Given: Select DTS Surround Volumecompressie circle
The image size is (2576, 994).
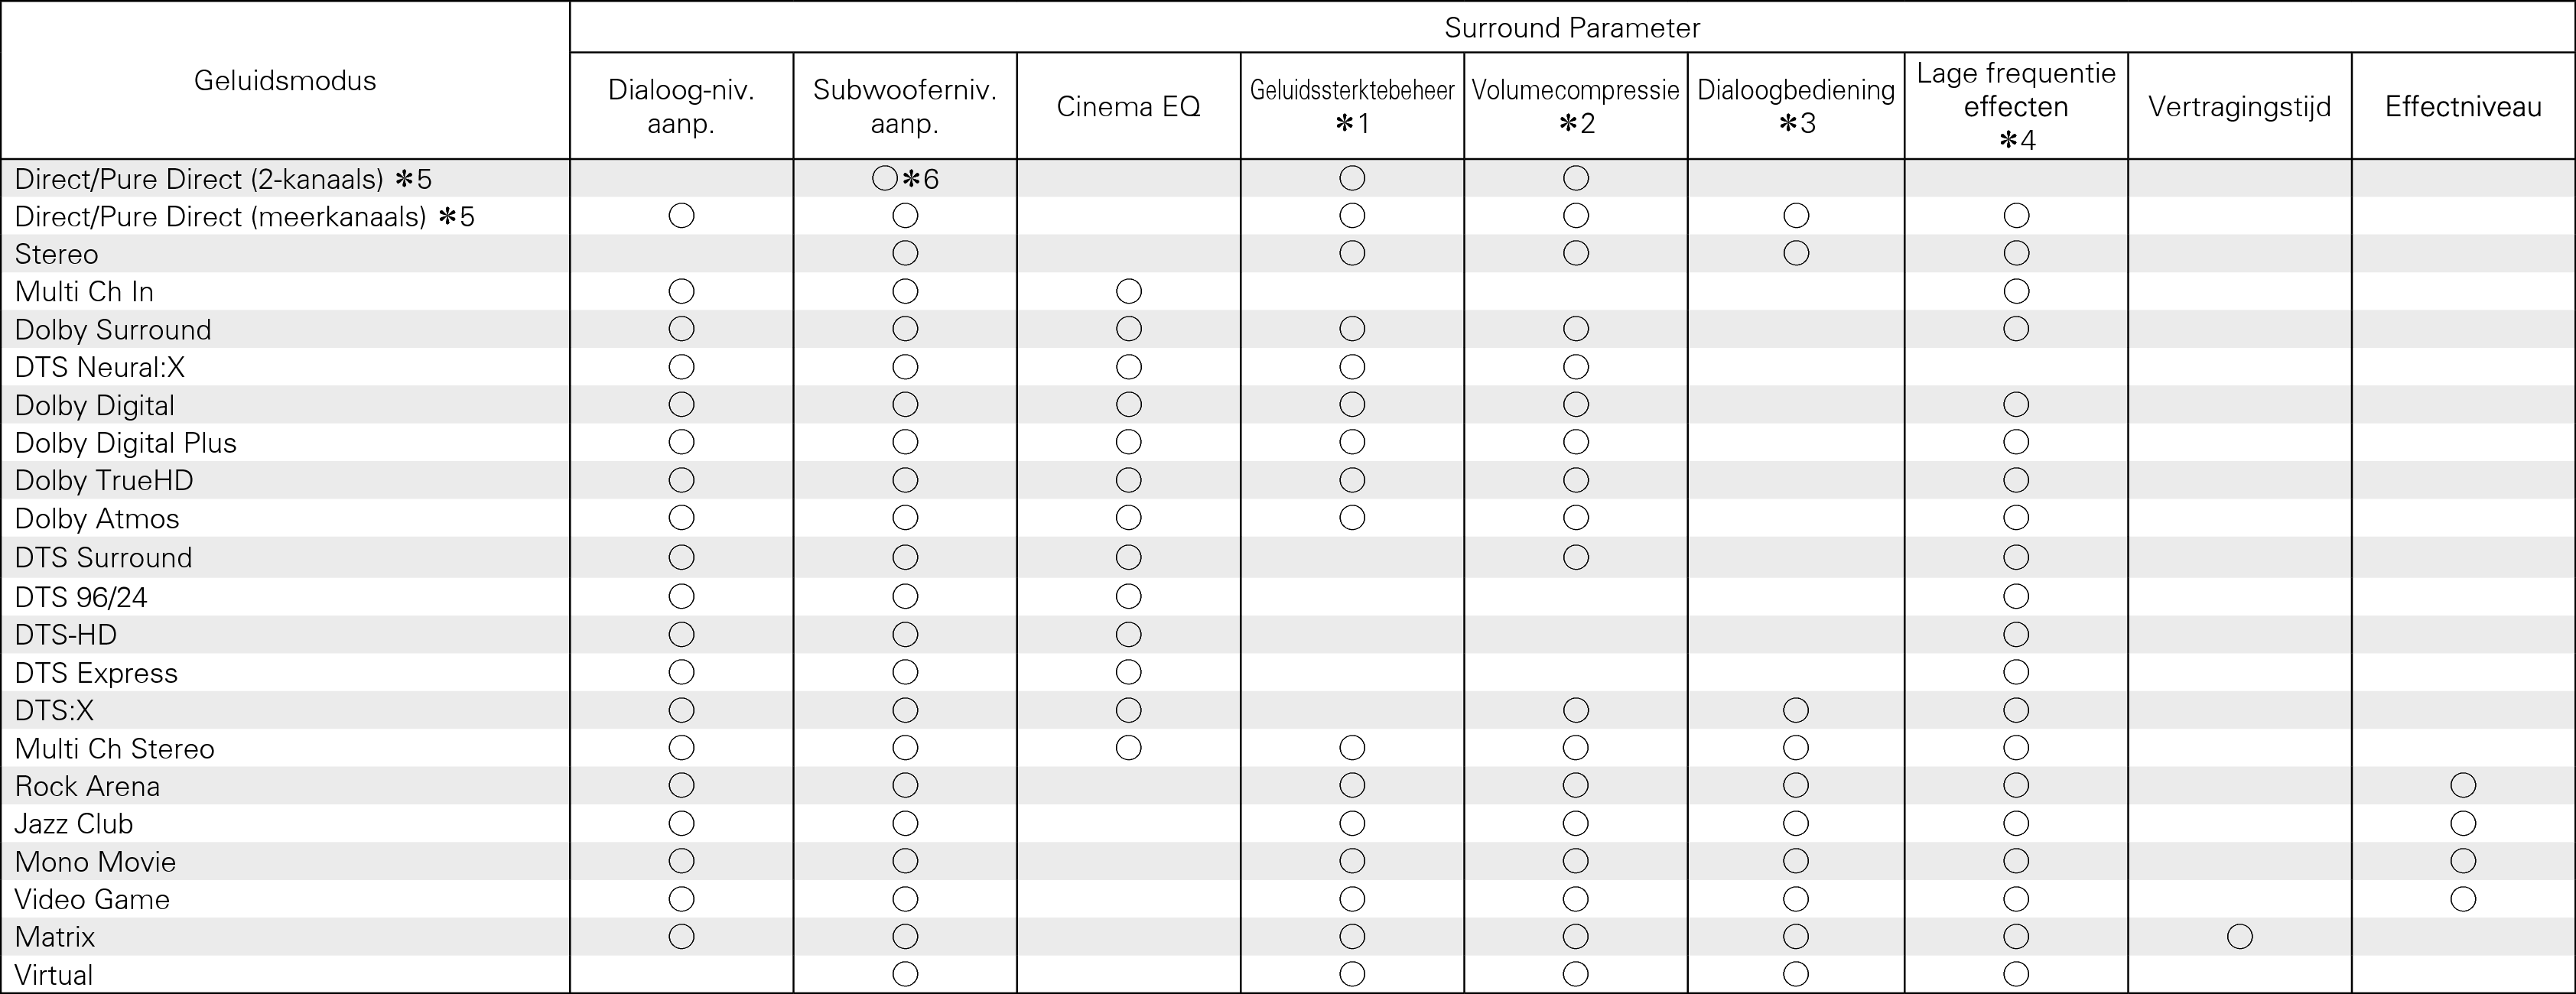Looking at the screenshot, I should pos(1575,558).
